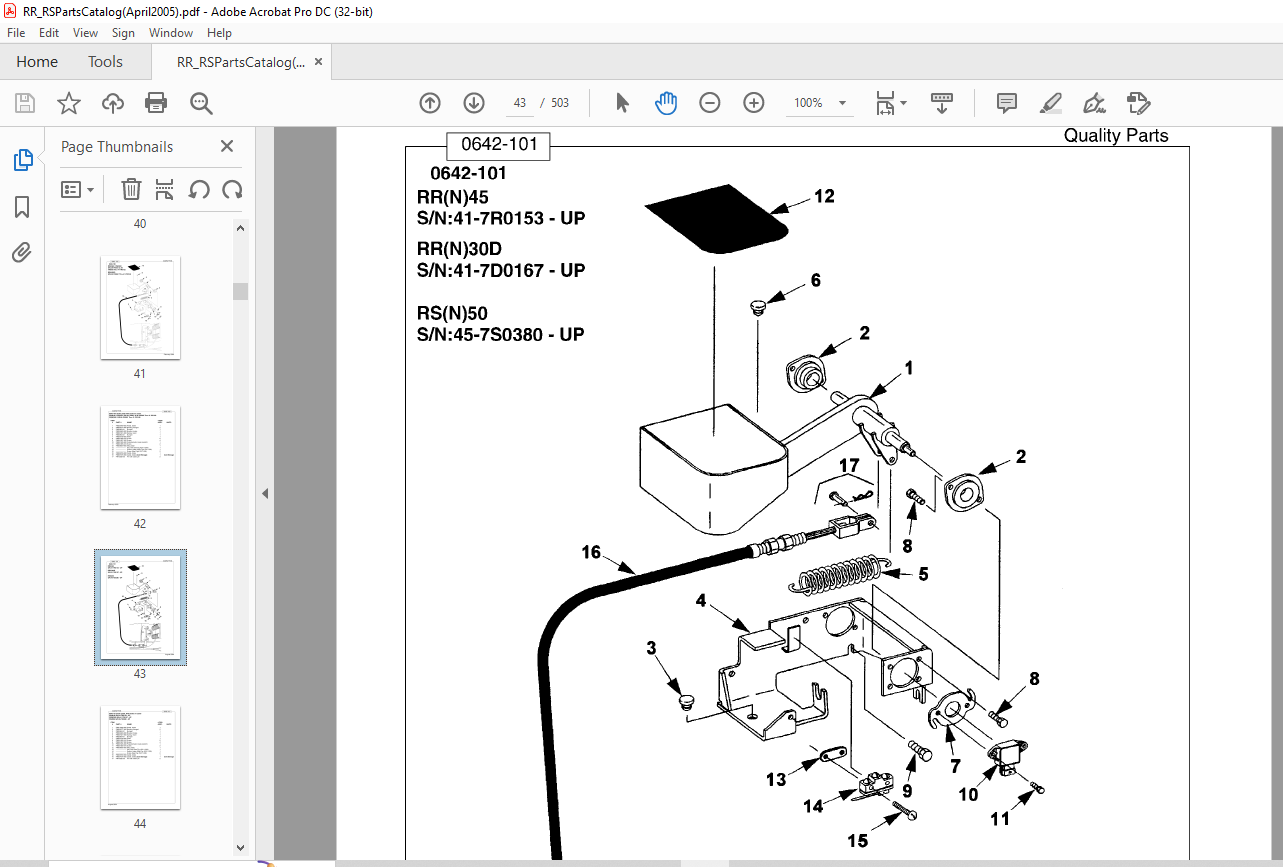Image resolution: width=1283 pixels, height=867 pixels.
Task: Open the Sign menu
Action: tap(123, 33)
